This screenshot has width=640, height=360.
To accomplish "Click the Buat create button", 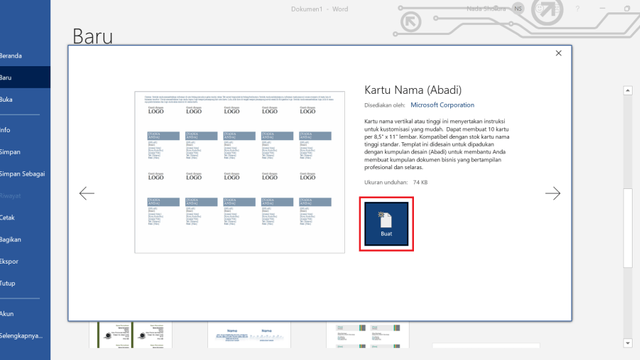I will click(x=386, y=224).
